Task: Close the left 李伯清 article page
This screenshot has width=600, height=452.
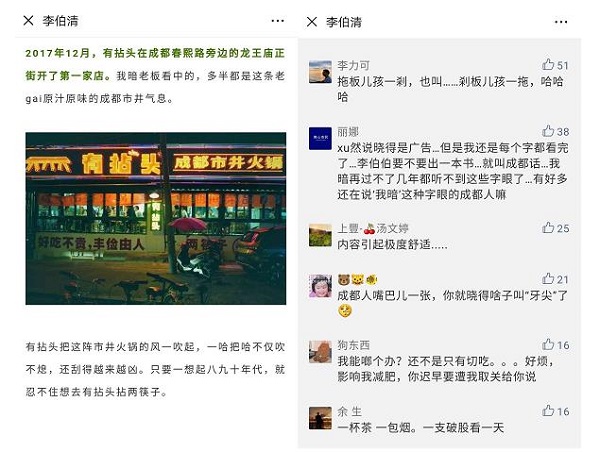Action: (x=28, y=20)
